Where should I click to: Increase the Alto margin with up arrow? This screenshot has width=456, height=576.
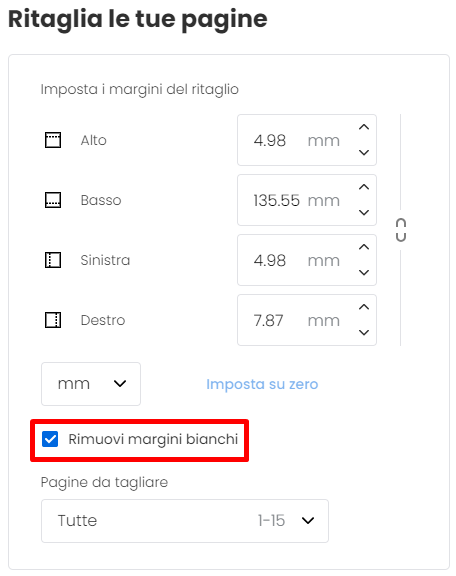coord(364,127)
